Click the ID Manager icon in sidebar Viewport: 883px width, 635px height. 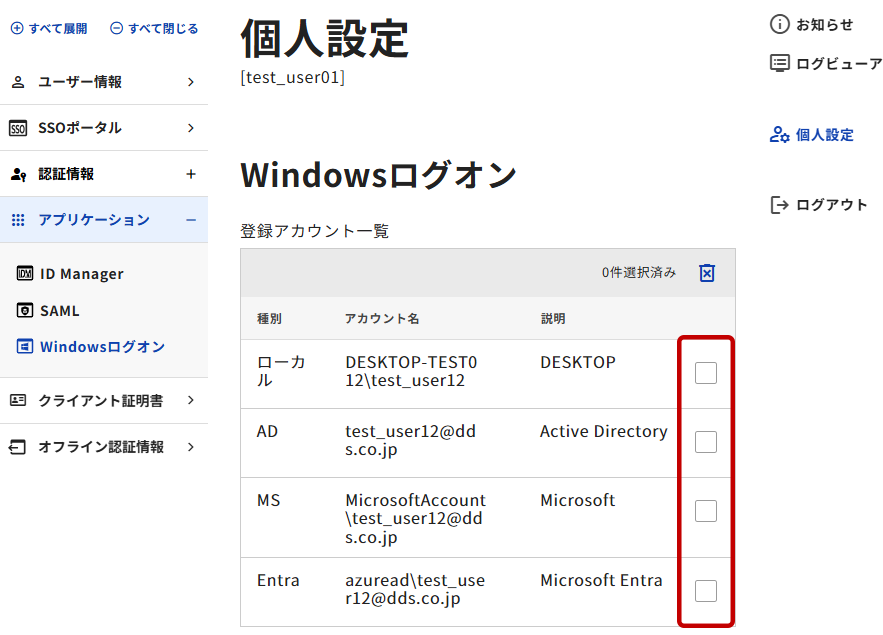(x=25, y=274)
